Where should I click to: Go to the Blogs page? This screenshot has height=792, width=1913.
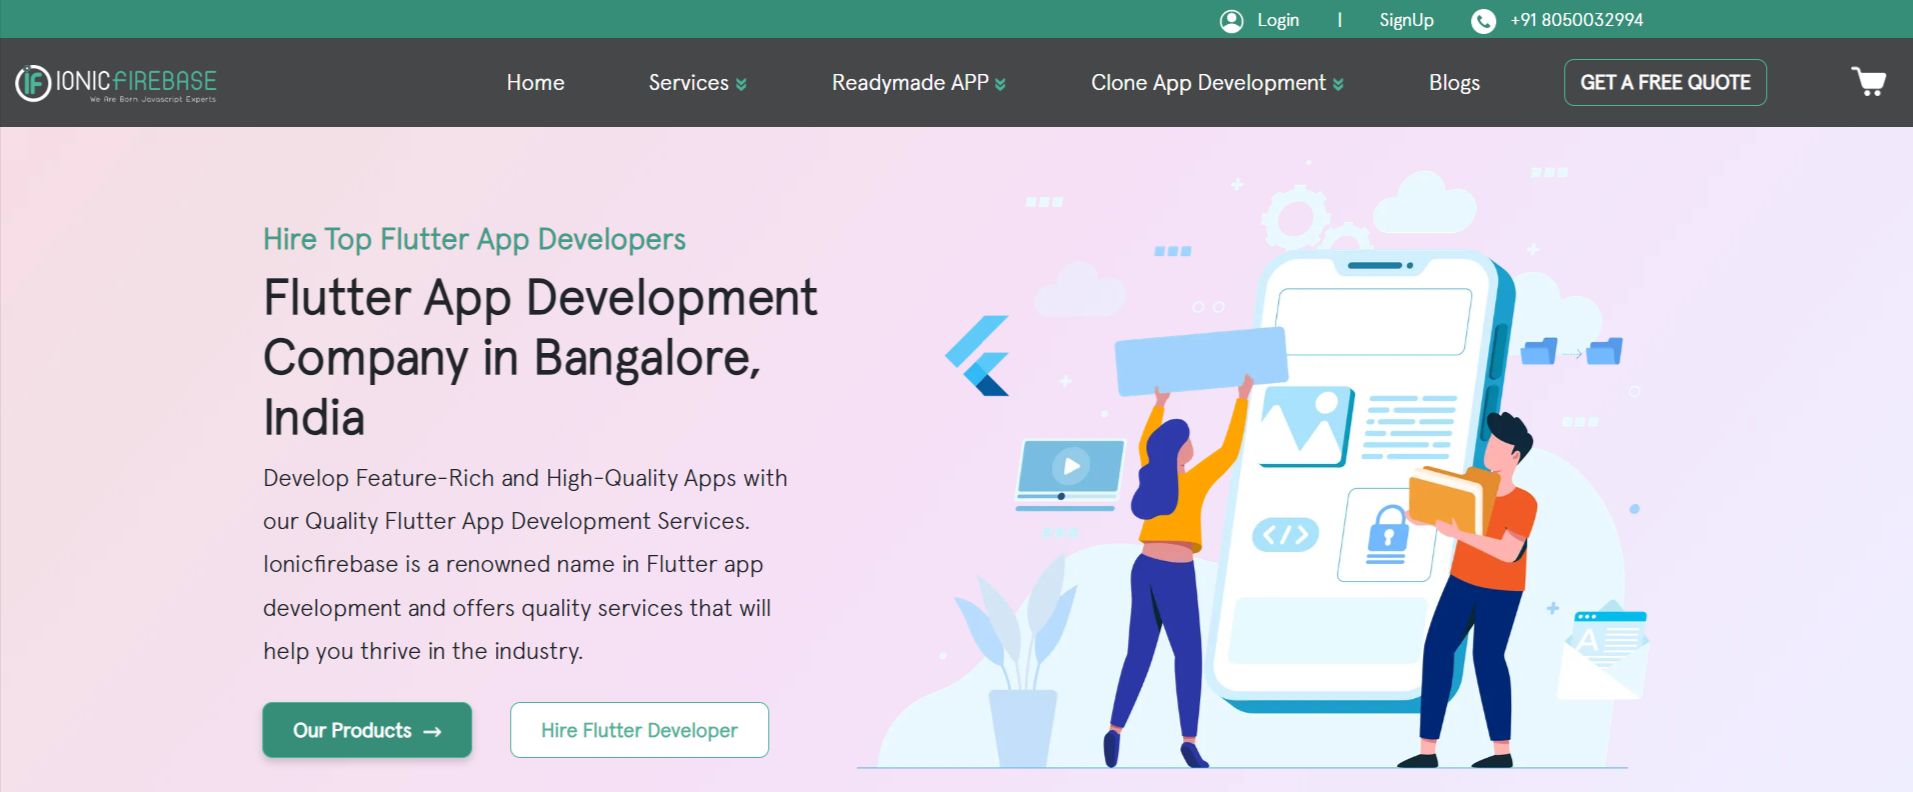tap(1454, 83)
